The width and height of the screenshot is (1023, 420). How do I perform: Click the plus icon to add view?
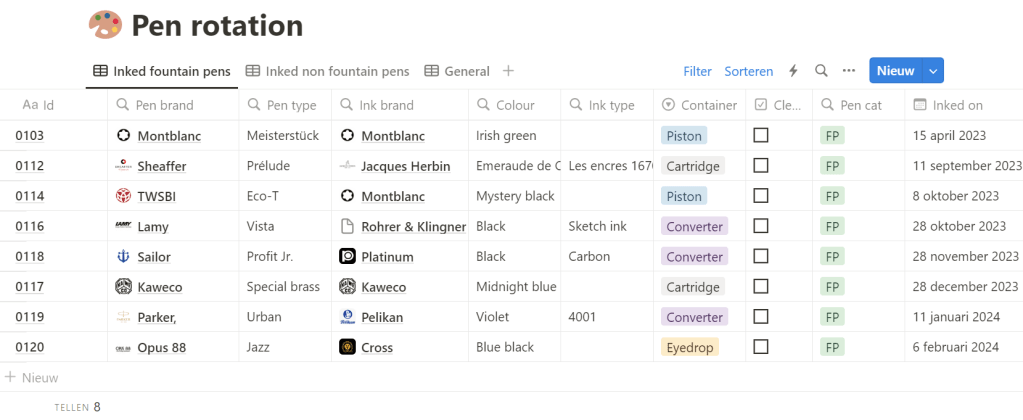[508, 71]
